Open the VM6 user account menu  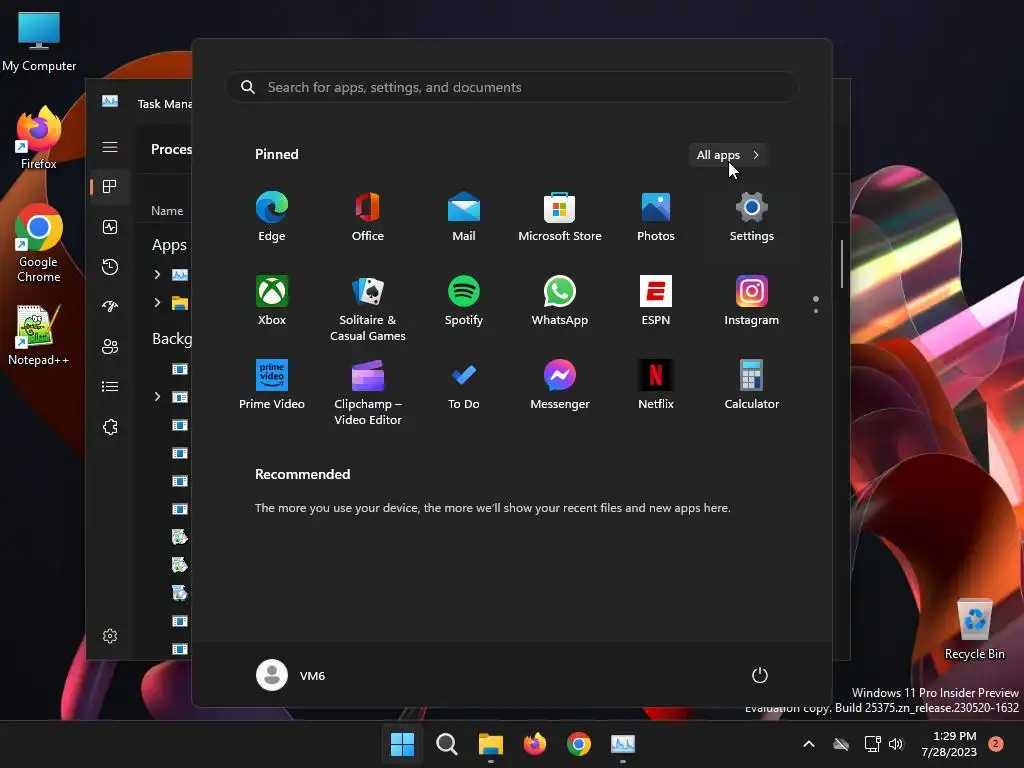tap(291, 675)
